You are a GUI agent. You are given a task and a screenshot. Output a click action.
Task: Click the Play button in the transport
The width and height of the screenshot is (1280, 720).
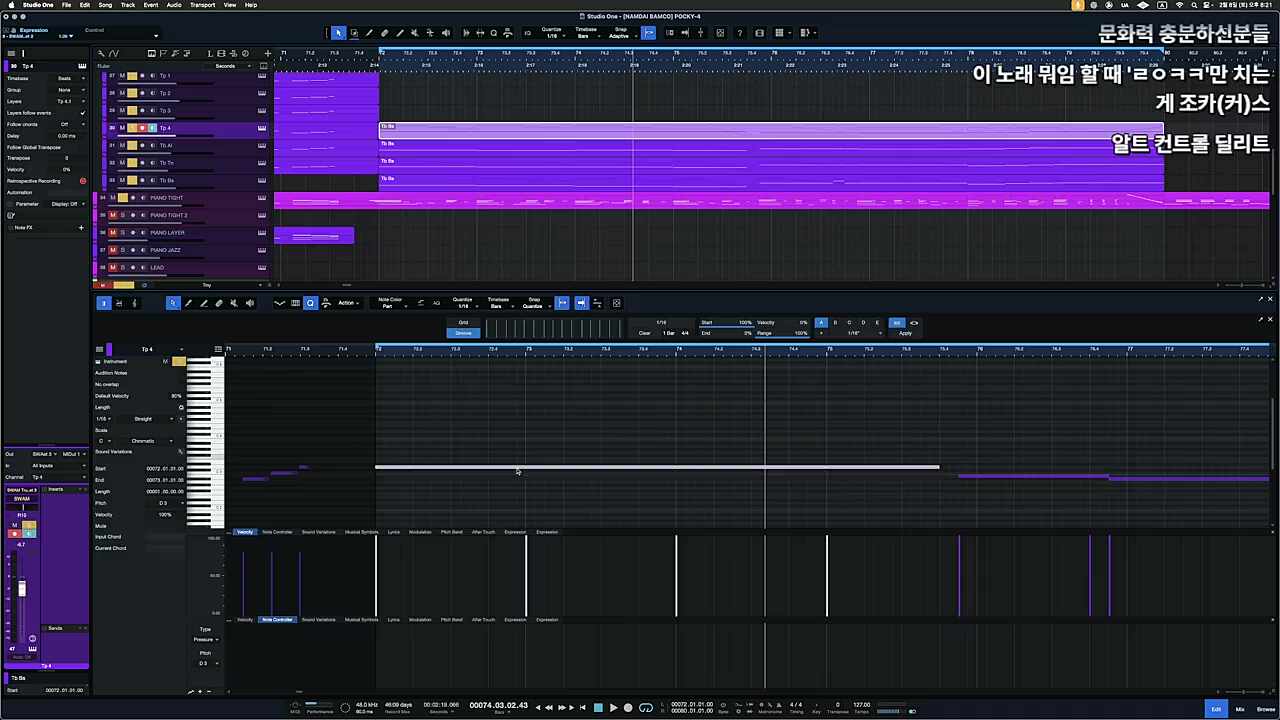[613, 708]
